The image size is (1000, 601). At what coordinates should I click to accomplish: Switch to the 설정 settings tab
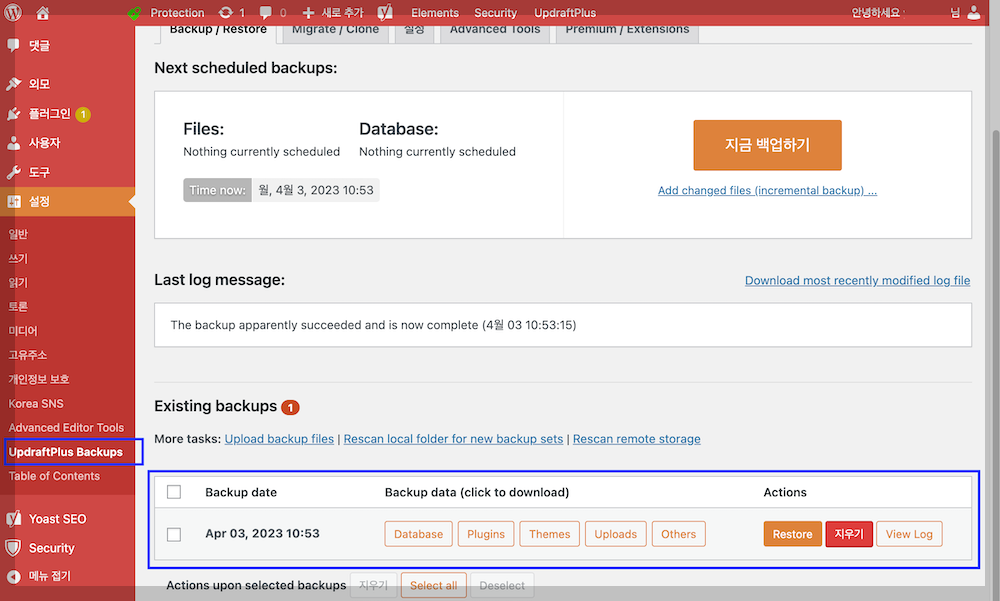tap(415, 31)
